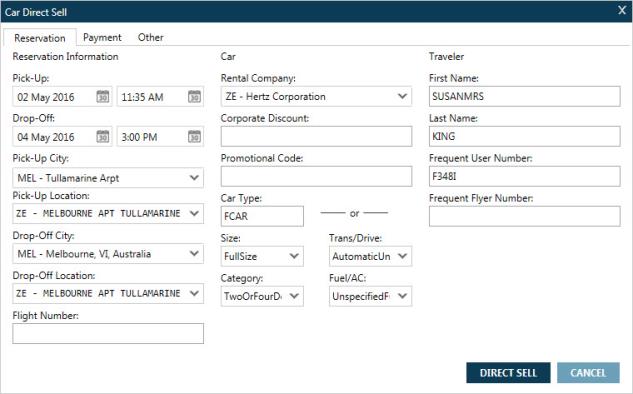Open the Pick-Up time picker icon
Viewport: 633px width, 394px height.
click(194, 96)
